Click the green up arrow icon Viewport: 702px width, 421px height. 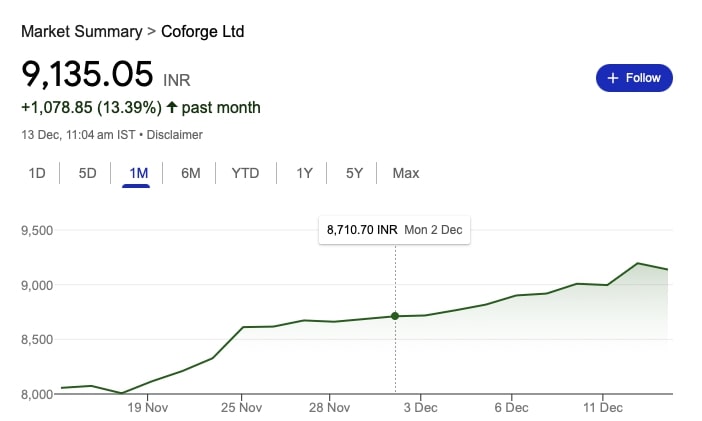pyautogui.click(x=172, y=107)
